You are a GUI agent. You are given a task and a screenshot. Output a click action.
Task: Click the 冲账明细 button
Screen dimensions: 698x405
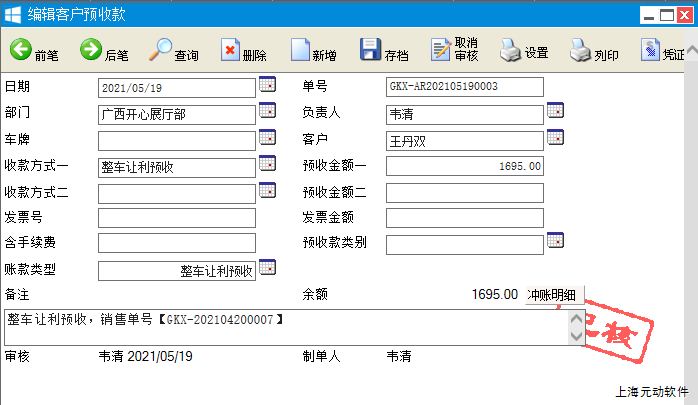[554, 294]
